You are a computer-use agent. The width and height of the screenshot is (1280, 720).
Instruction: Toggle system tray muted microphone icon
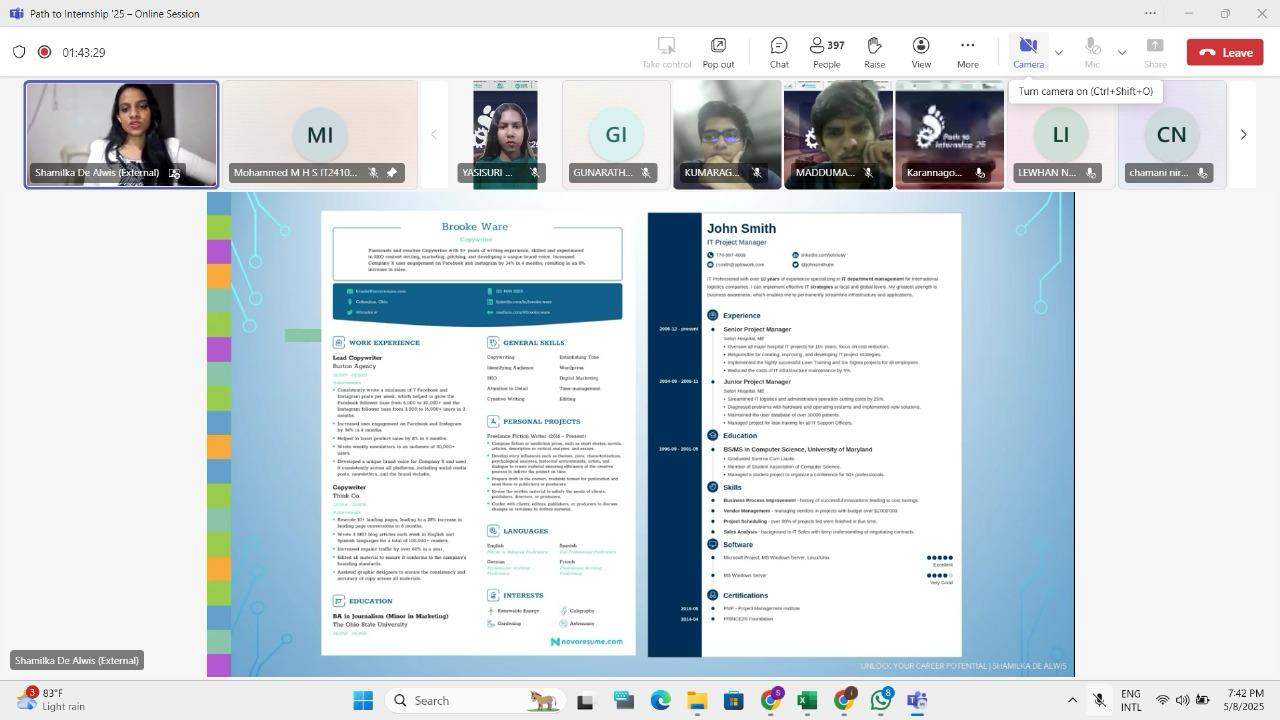coord(1099,701)
